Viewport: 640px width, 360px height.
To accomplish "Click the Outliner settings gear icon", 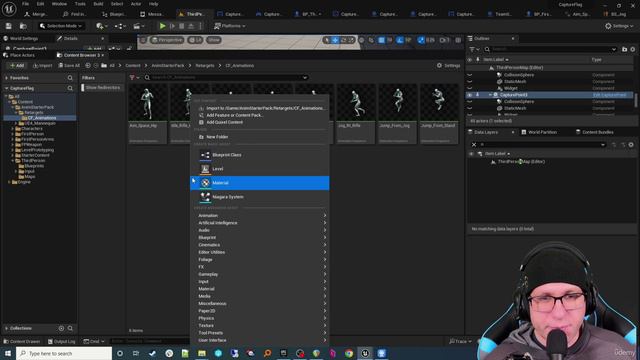I will 632,49.
